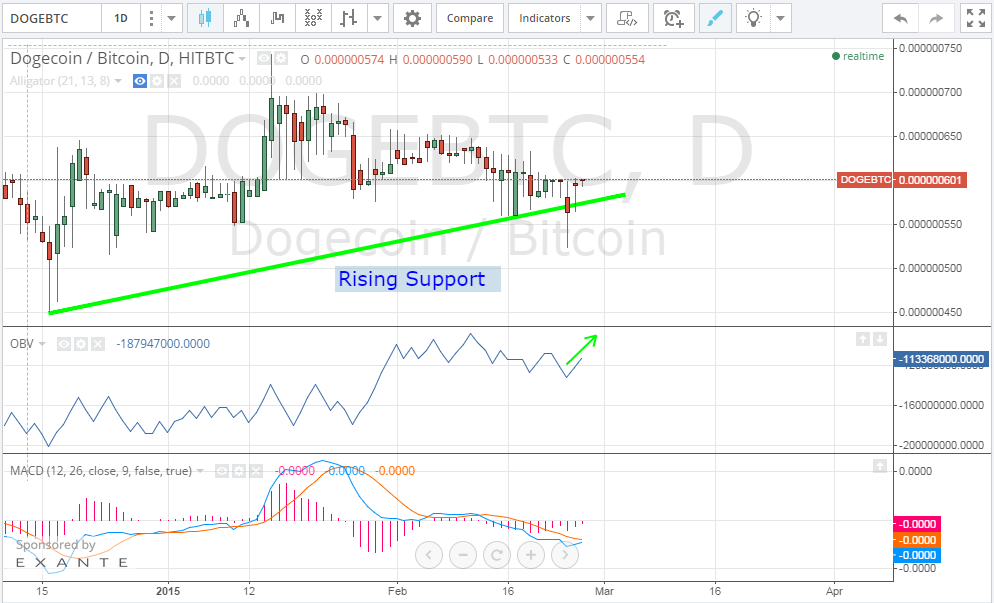Click OBV reading -187947000.0000
994x603 pixels.
163,344
